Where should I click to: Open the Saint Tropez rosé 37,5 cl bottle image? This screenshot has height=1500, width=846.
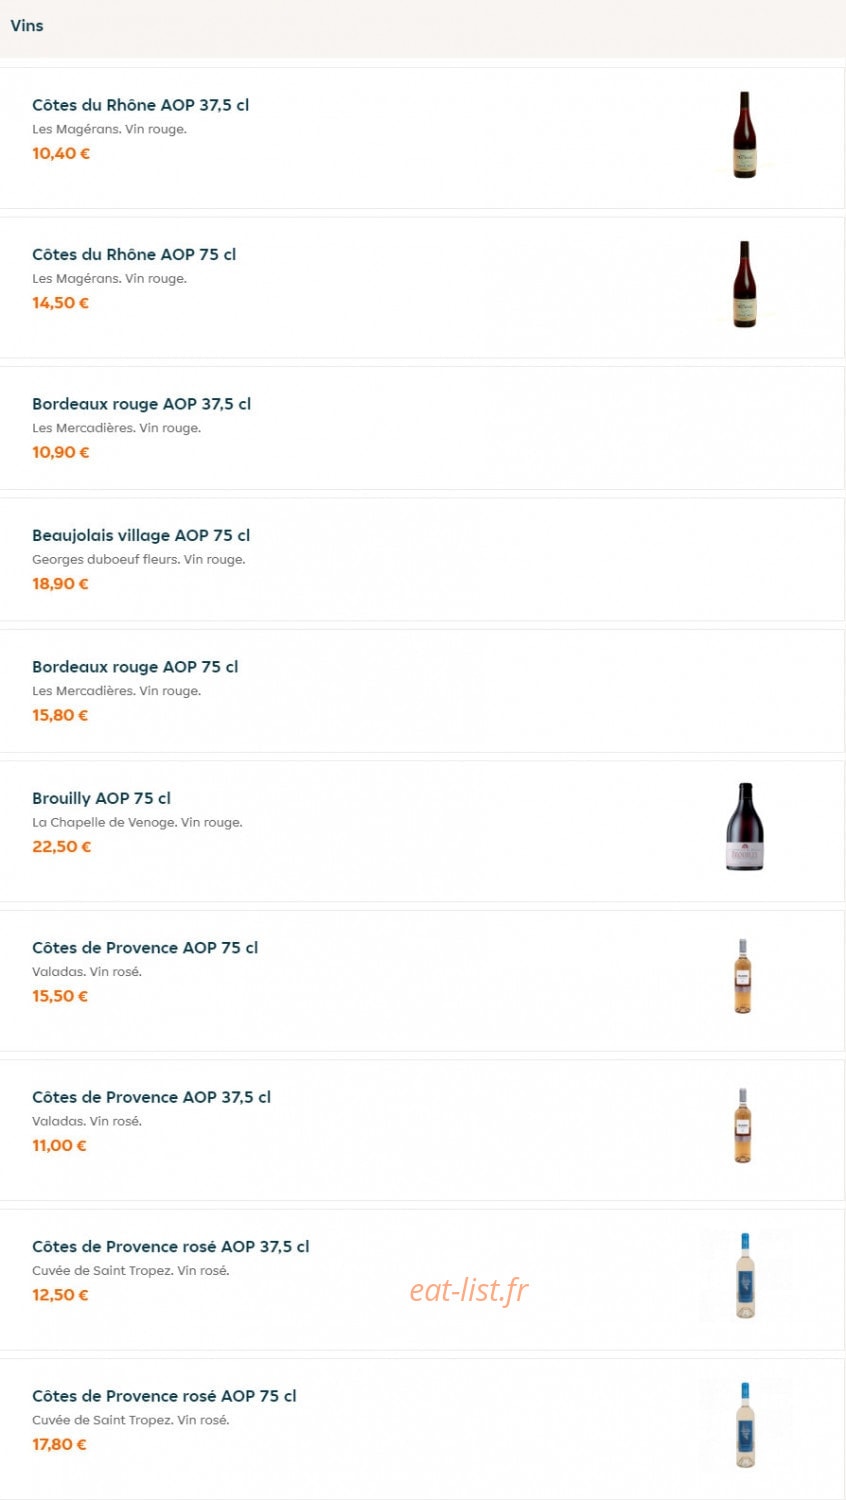[x=745, y=1276]
